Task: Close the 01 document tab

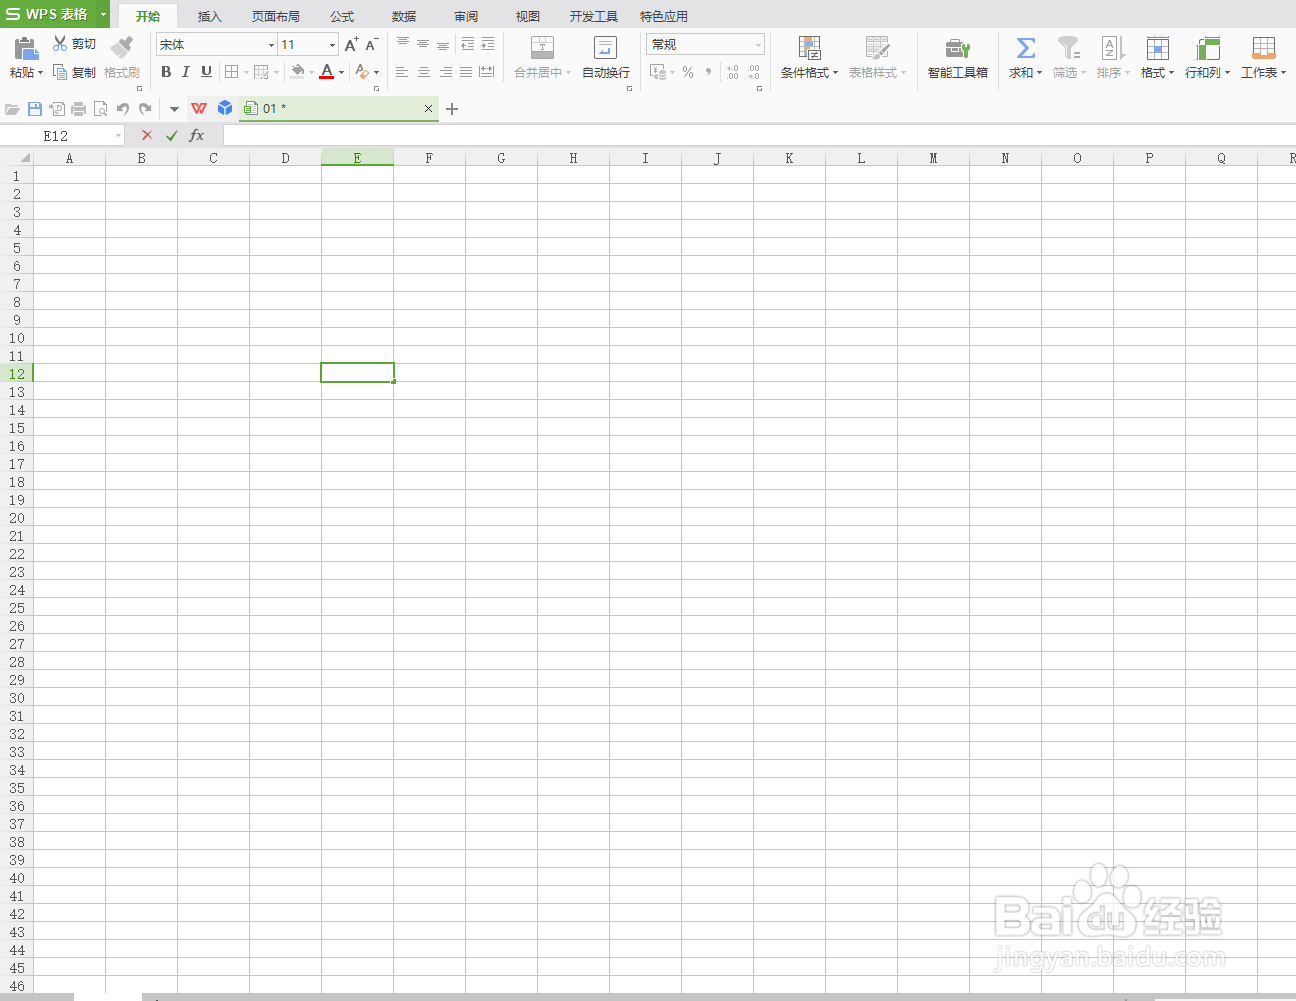Action: 429,109
